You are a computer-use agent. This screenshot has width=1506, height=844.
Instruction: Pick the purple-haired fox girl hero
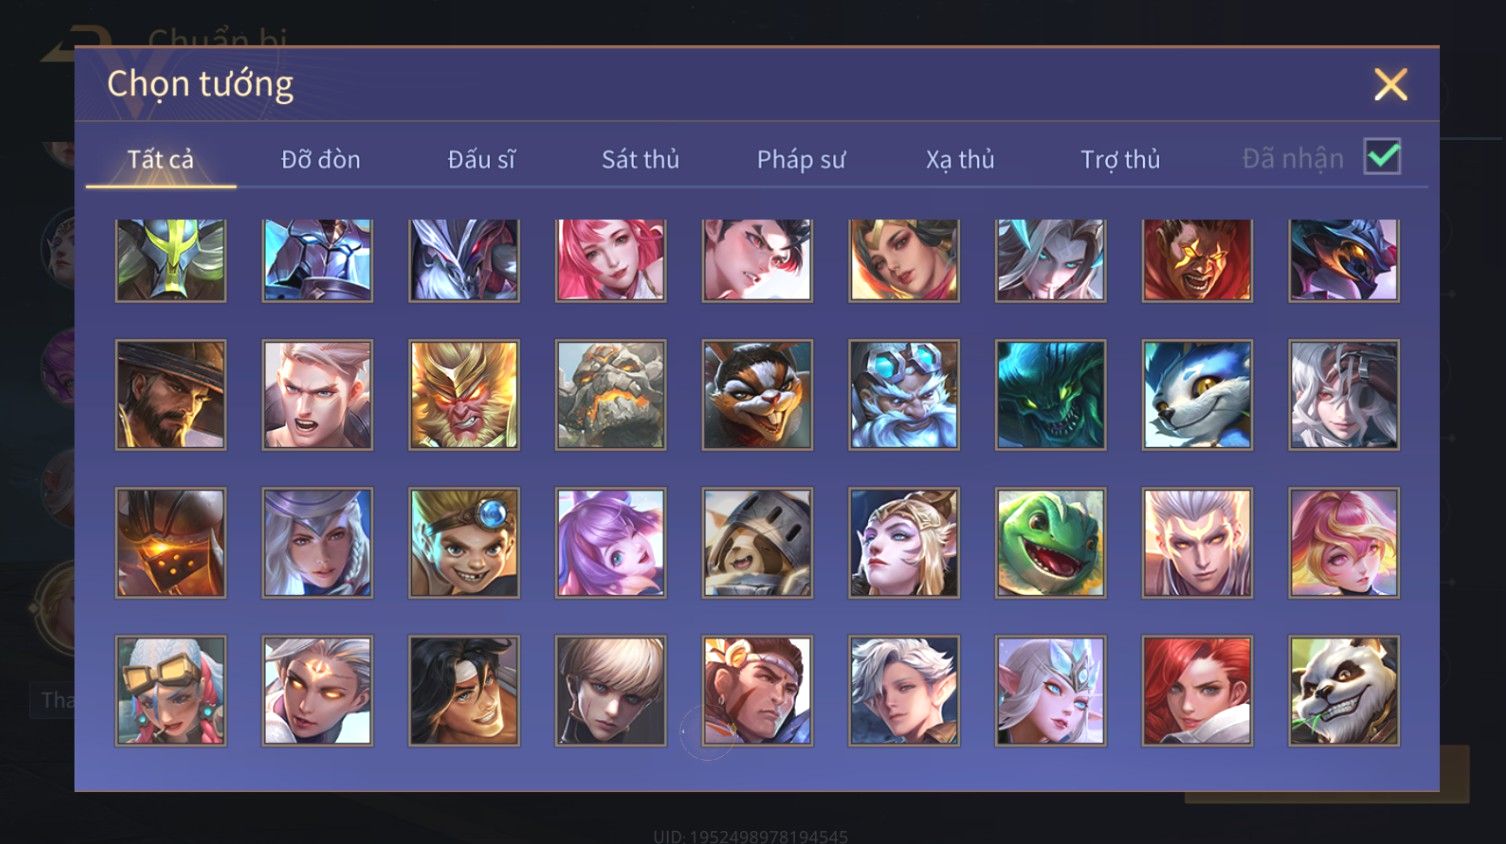[x=610, y=542]
